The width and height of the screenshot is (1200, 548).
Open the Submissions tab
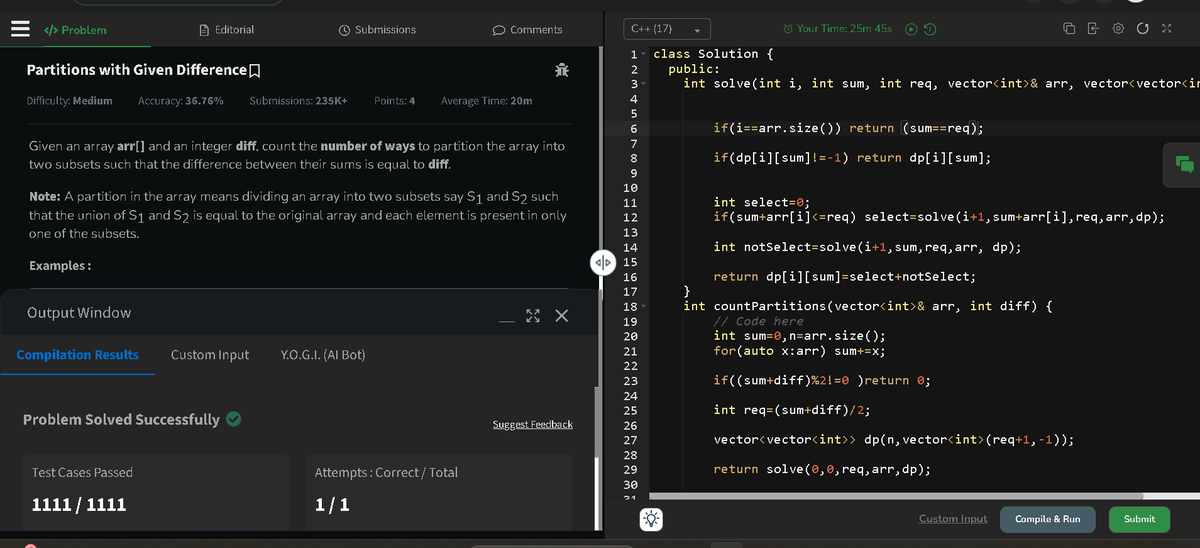(377, 30)
